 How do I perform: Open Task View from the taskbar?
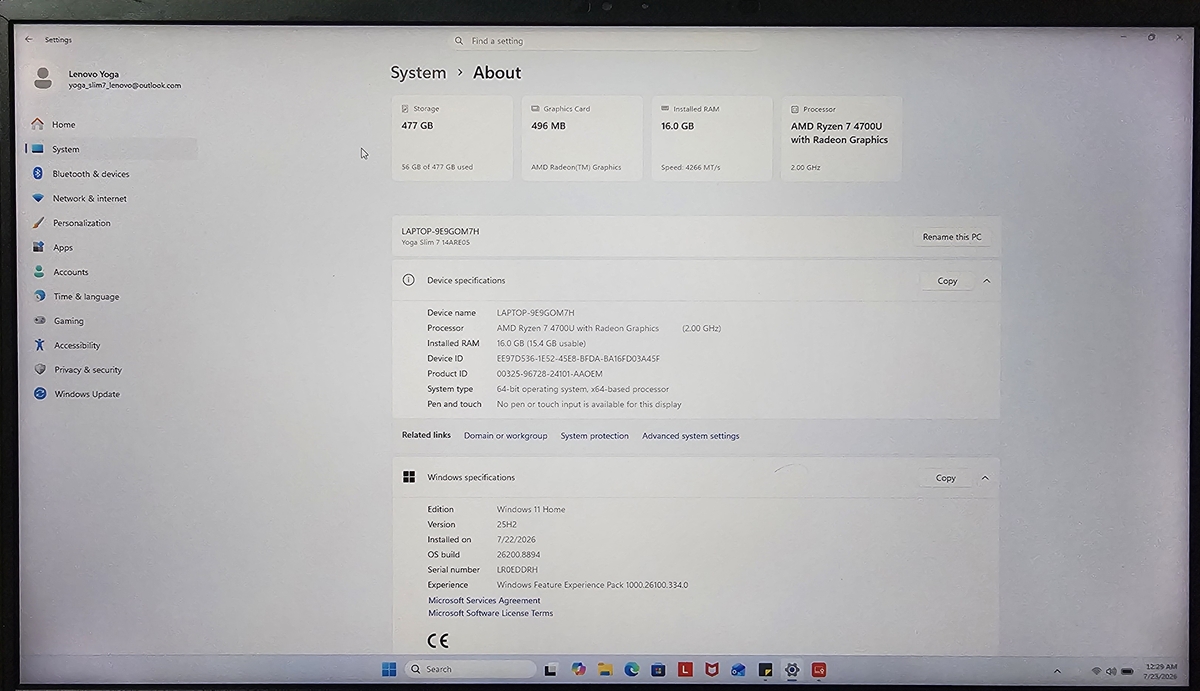point(551,669)
